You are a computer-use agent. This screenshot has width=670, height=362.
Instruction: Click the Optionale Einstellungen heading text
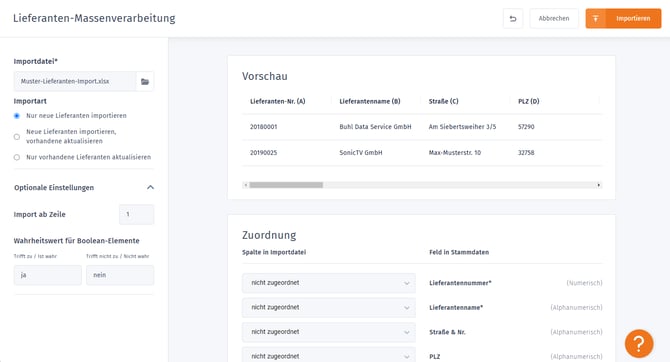coord(54,188)
